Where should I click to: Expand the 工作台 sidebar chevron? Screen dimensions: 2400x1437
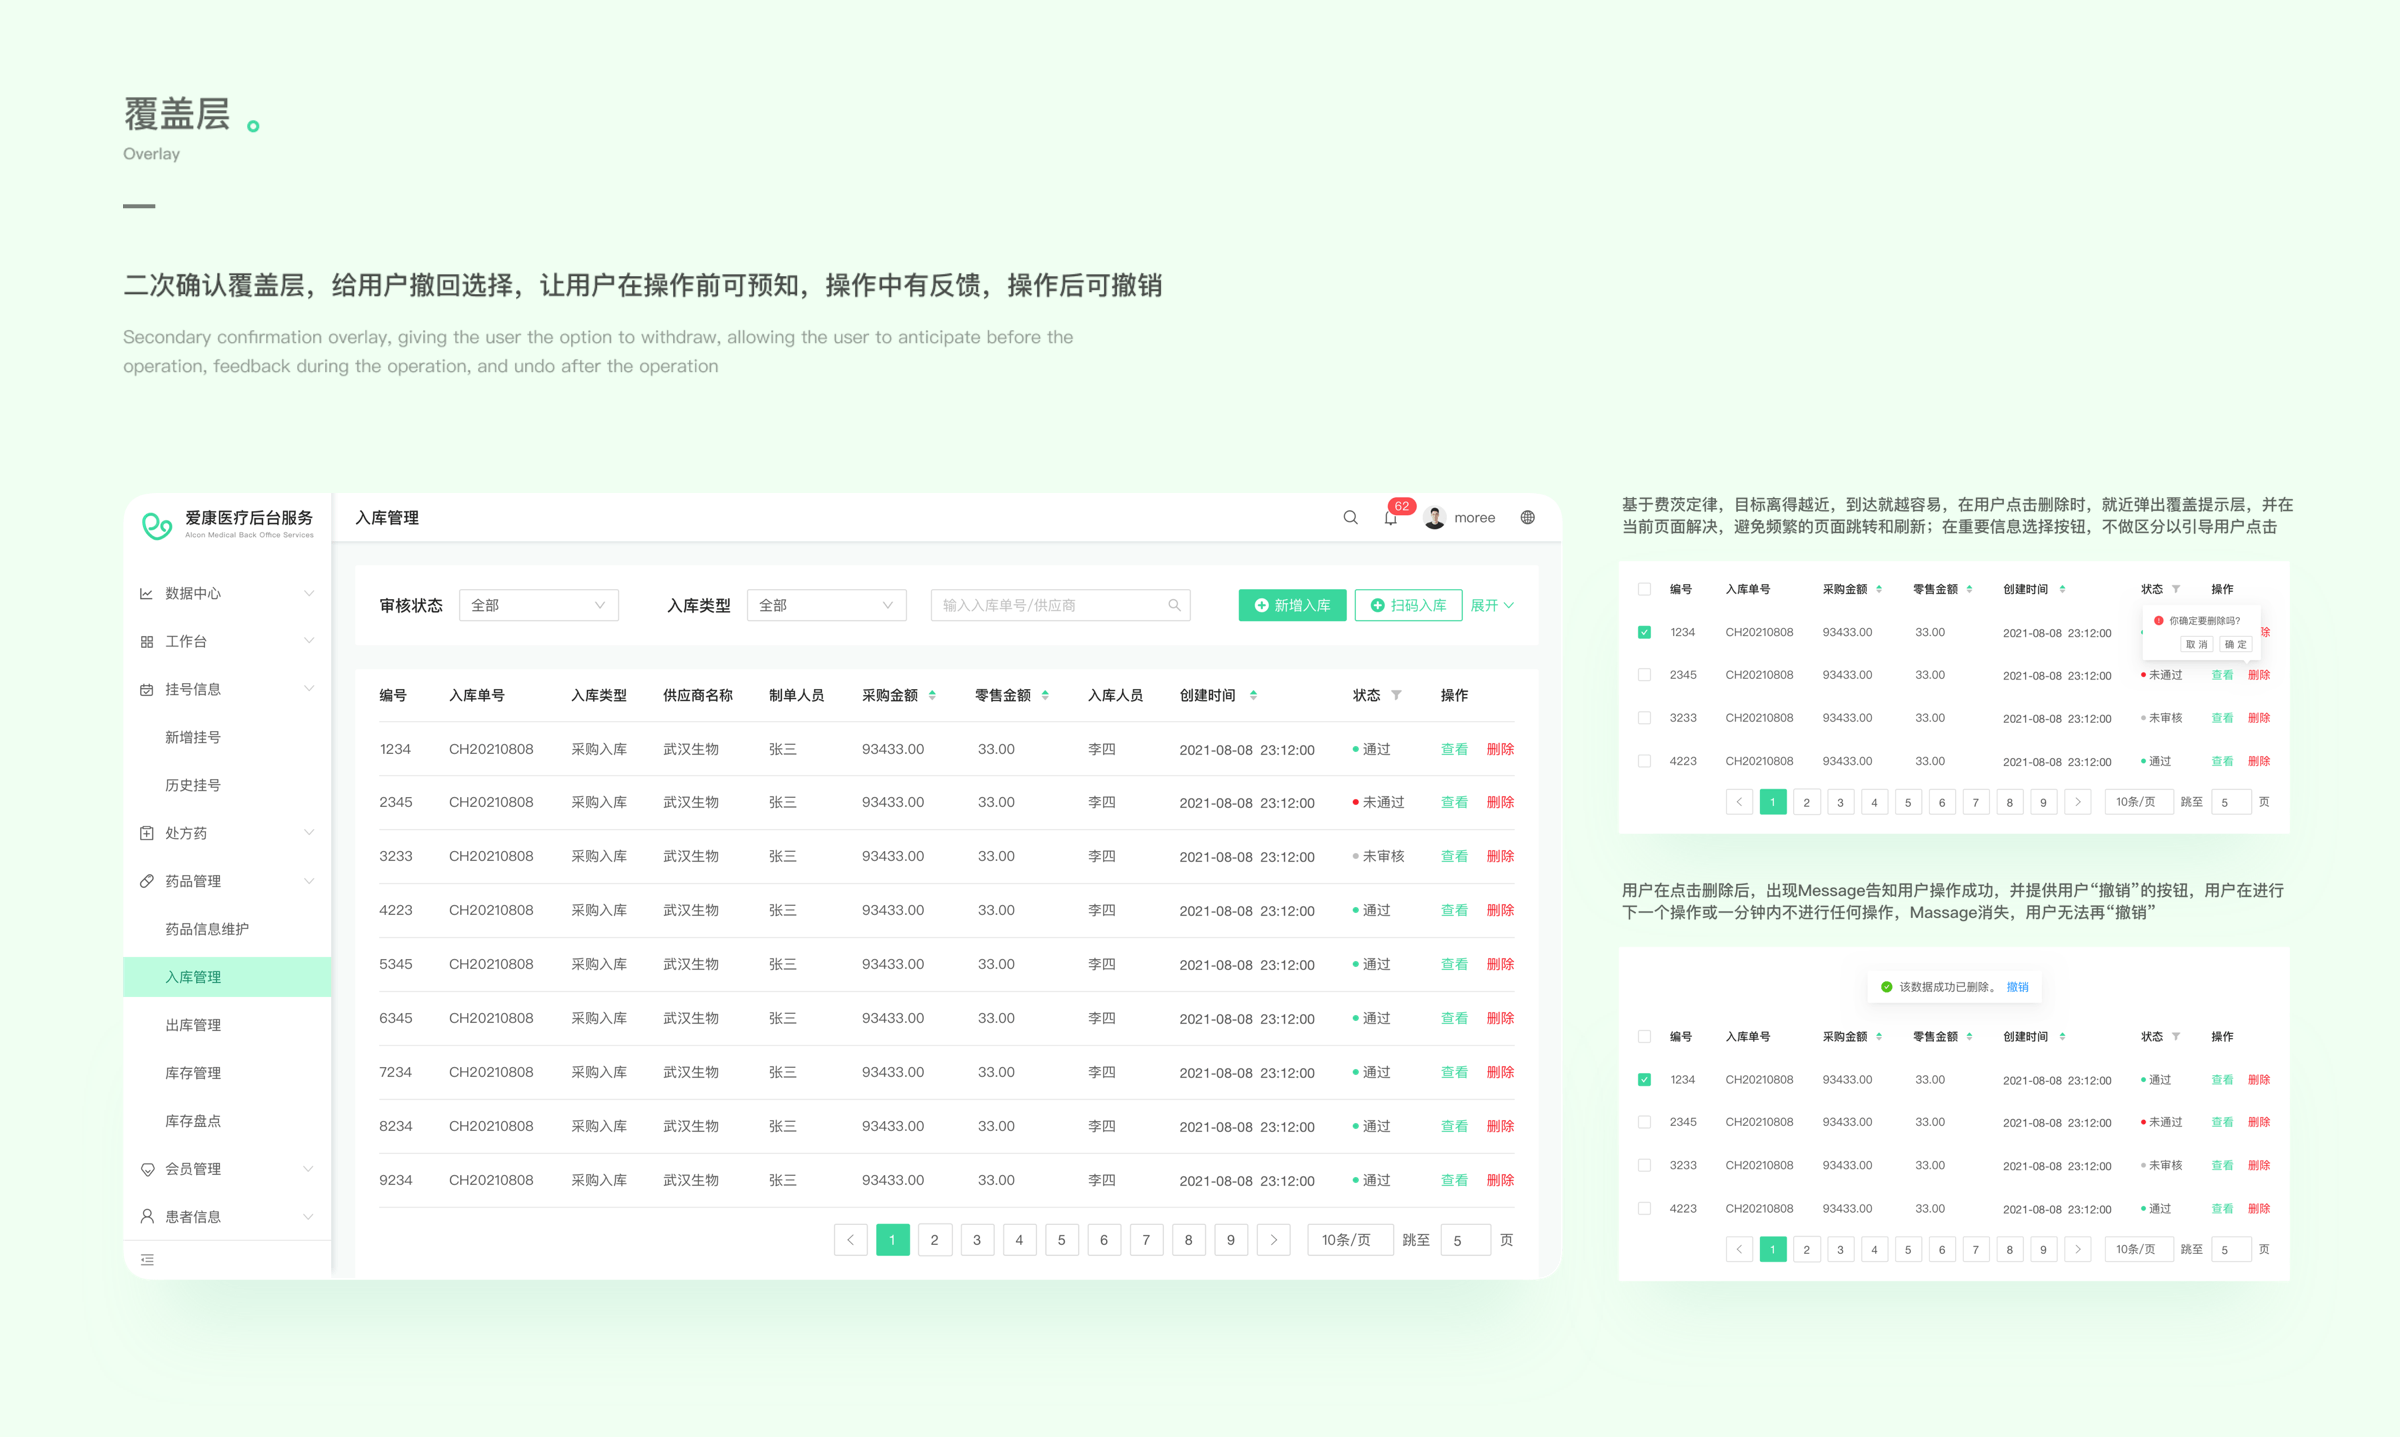308,641
